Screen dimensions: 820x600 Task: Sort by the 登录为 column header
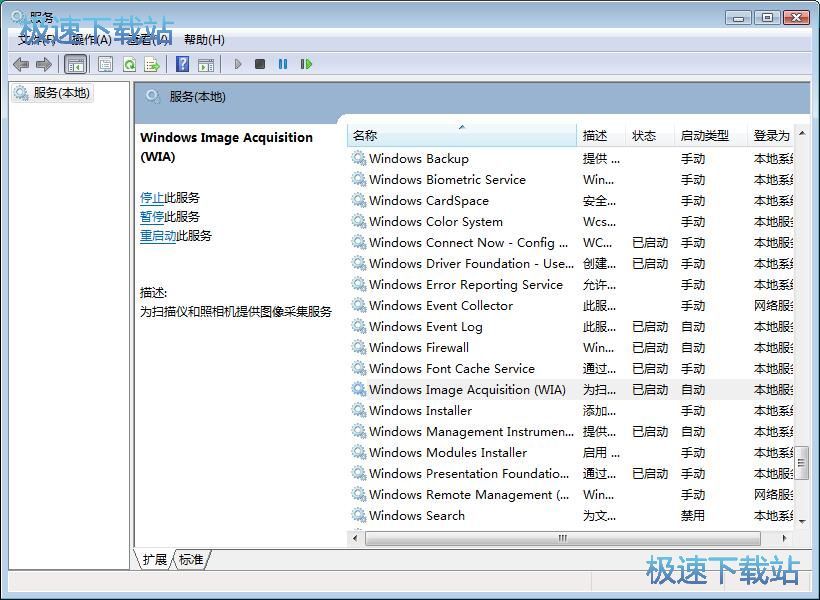tap(771, 135)
